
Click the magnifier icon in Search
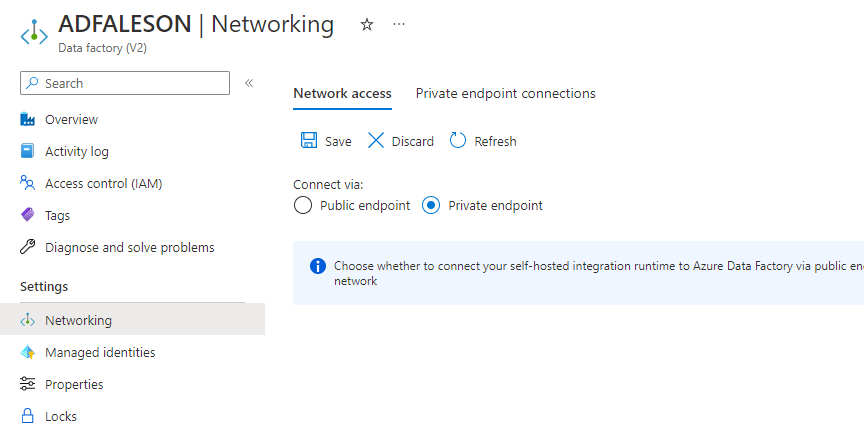click(x=33, y=83)
